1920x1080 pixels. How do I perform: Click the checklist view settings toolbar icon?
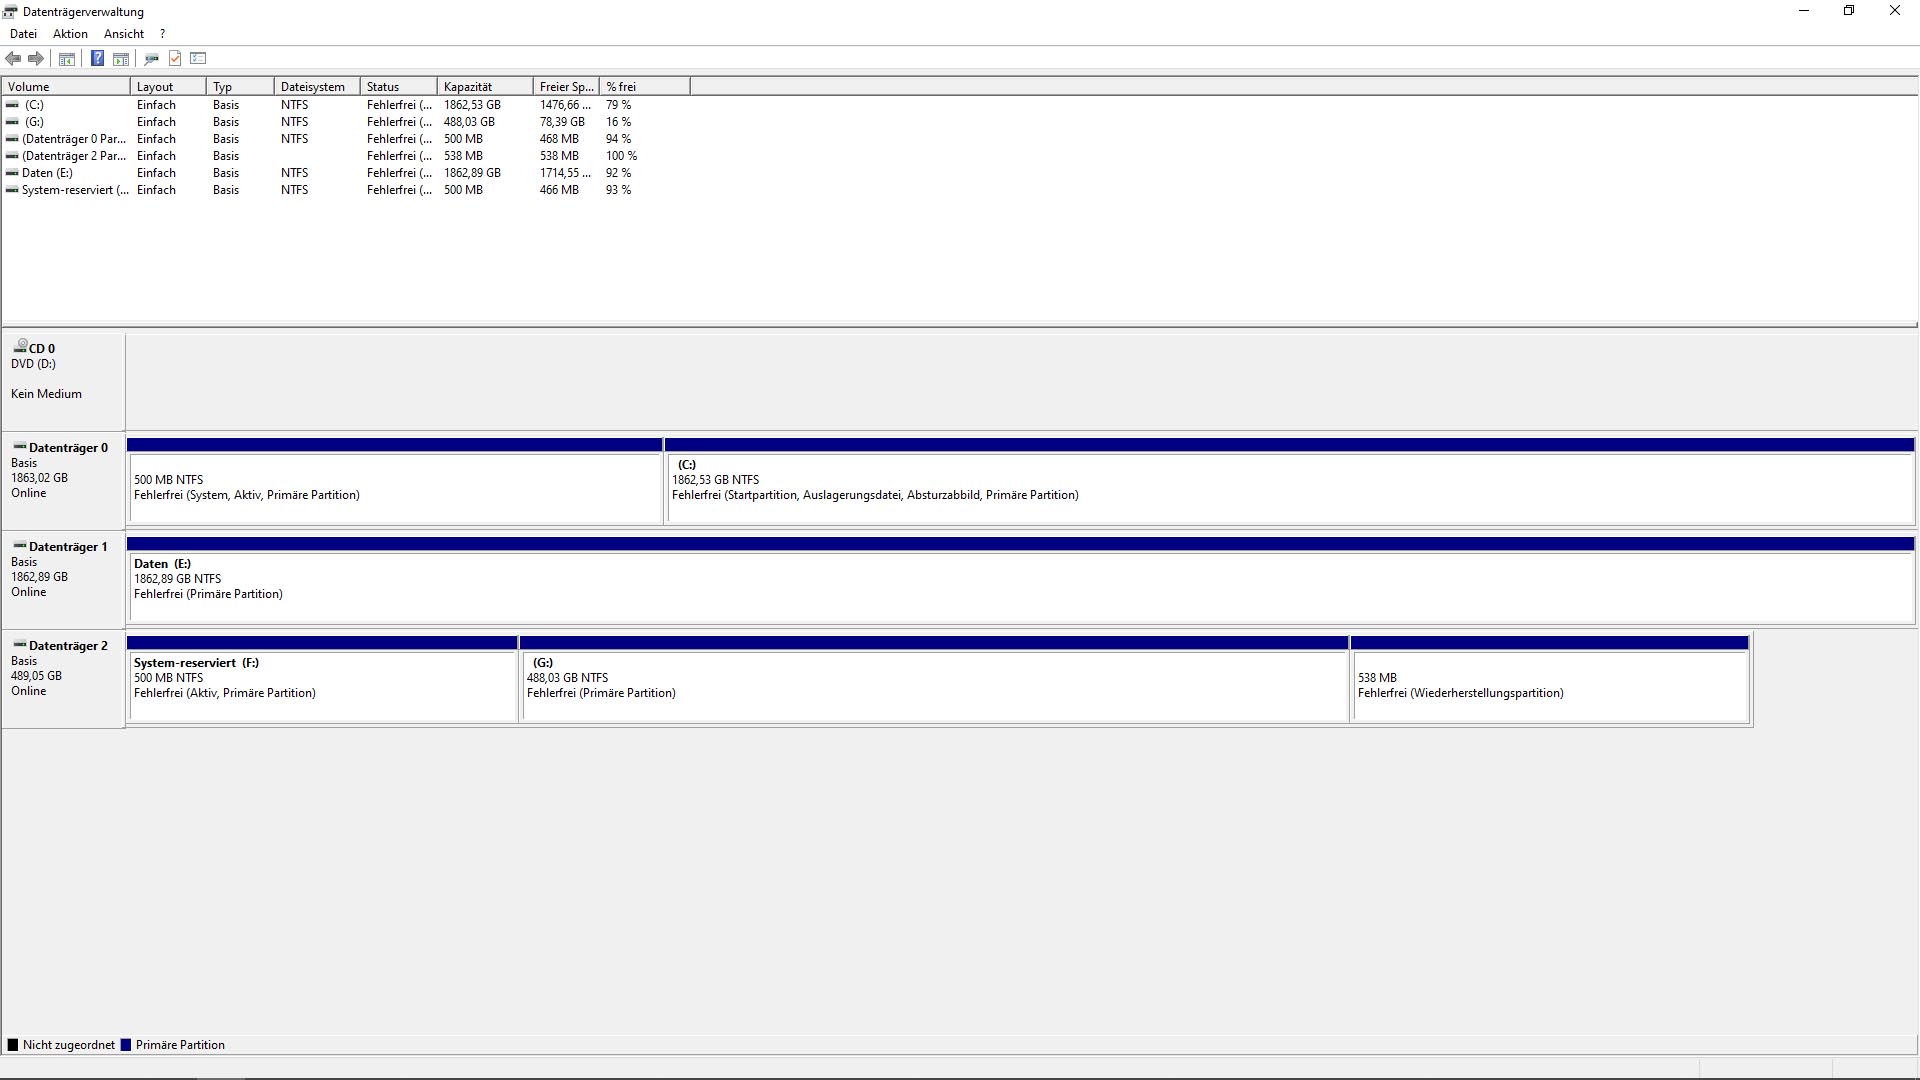198,59
